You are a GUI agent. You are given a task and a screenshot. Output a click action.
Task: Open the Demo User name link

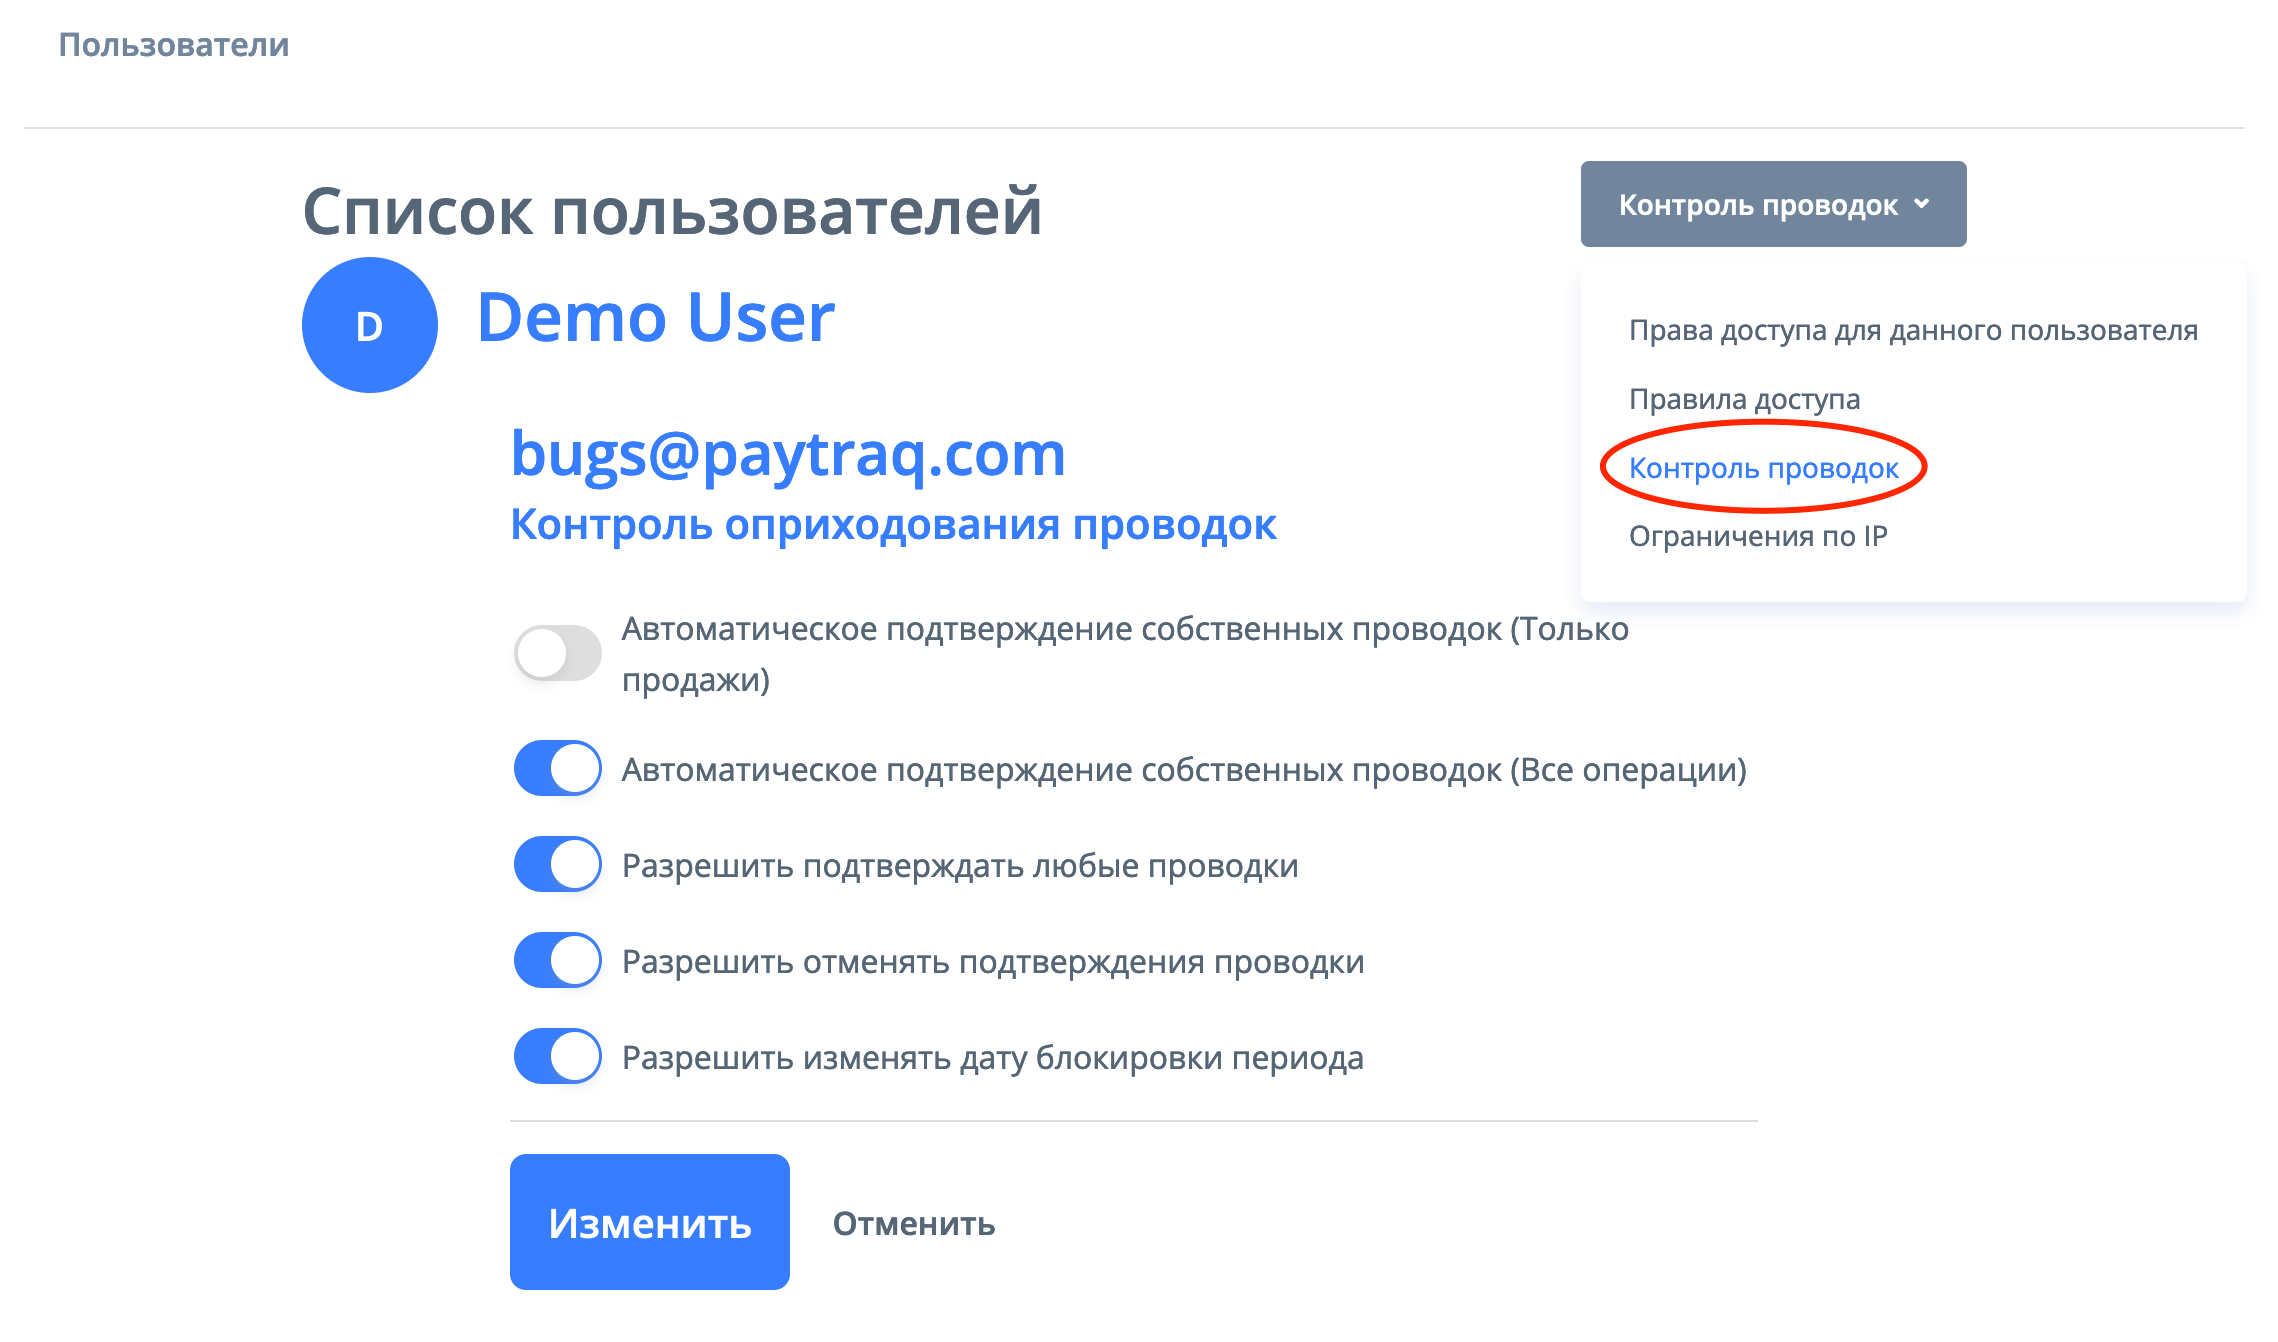tap(655, 318)
